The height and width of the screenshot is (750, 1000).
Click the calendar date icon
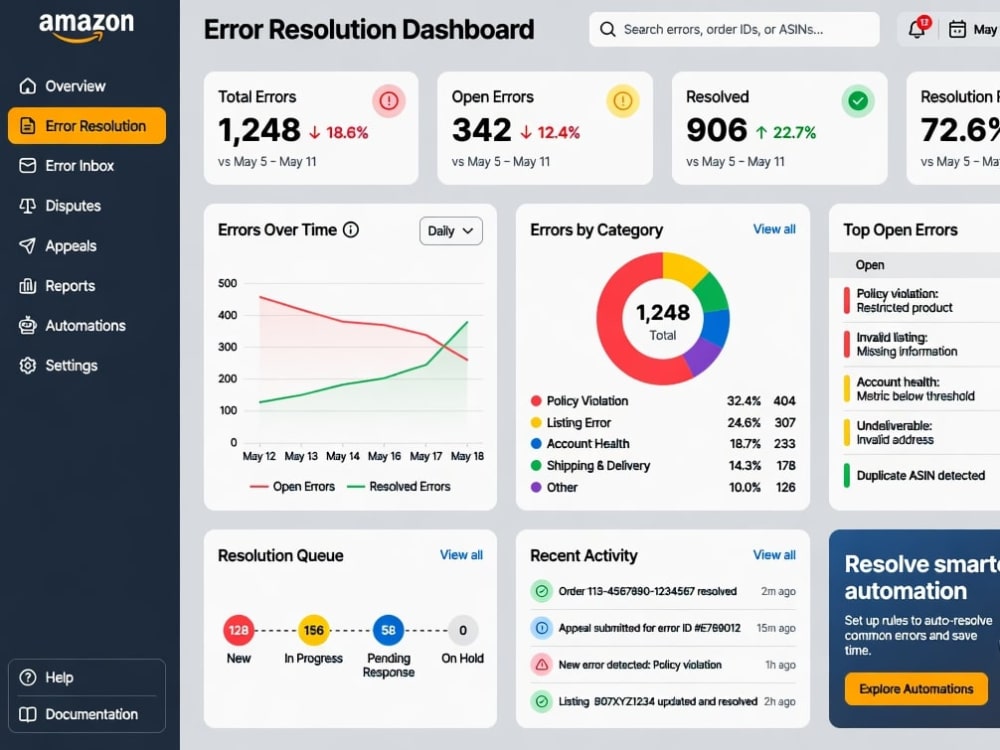point(957,29)
